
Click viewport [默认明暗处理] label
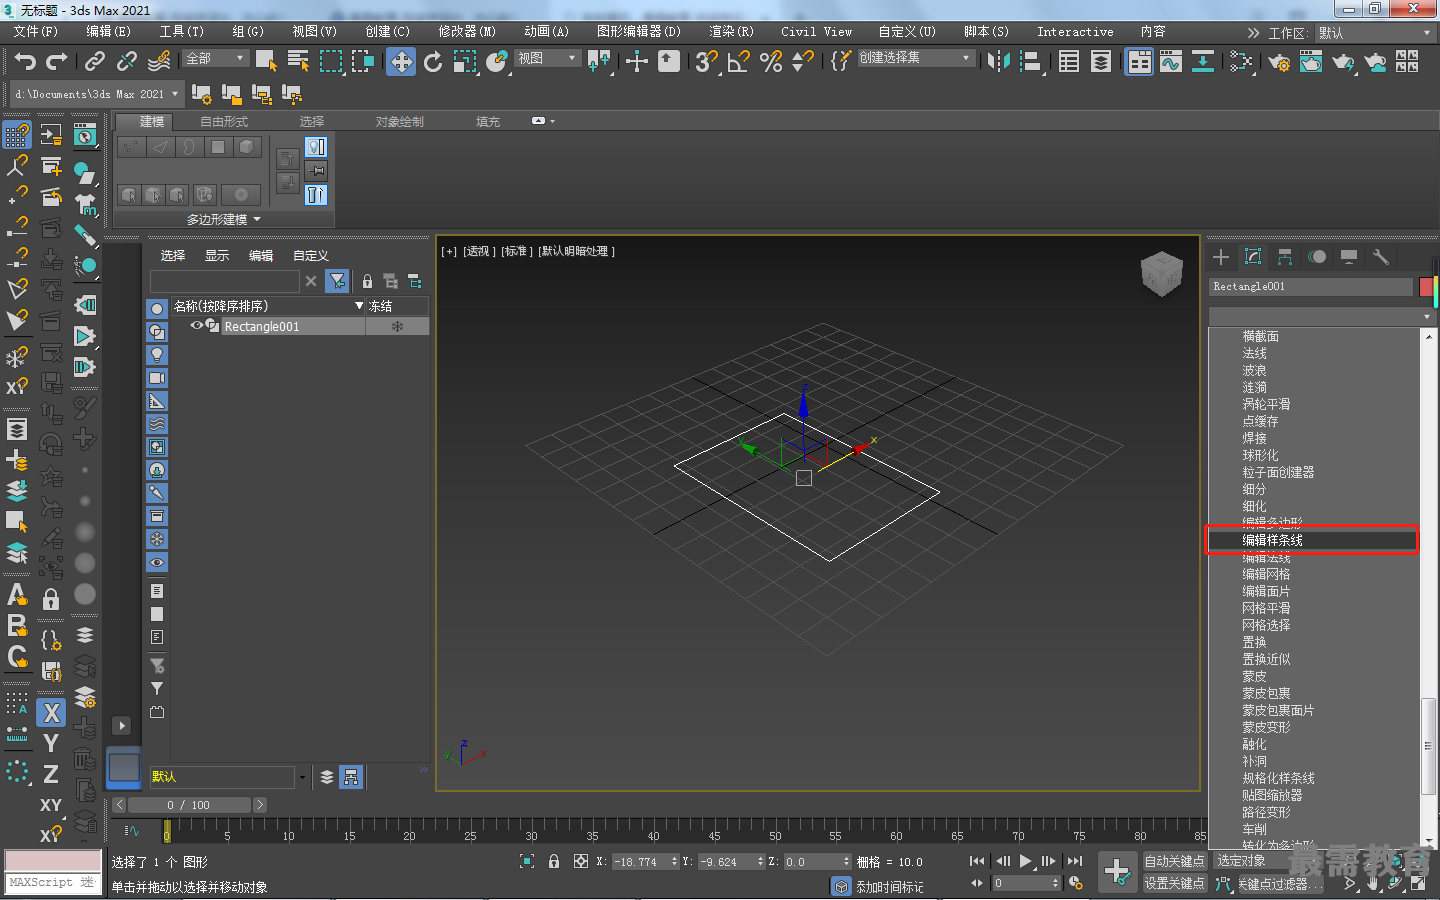coord(577,252)
